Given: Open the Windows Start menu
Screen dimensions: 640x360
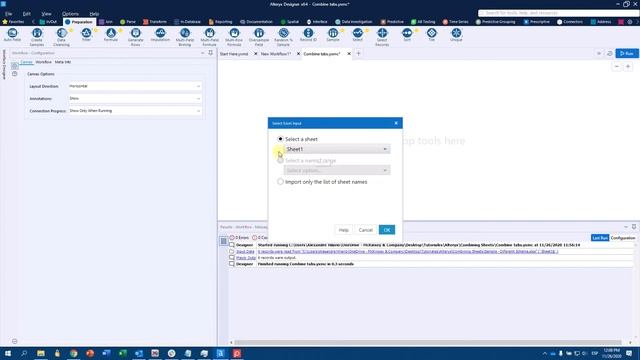Looking at the screenshot, I should tap(8, 353).
